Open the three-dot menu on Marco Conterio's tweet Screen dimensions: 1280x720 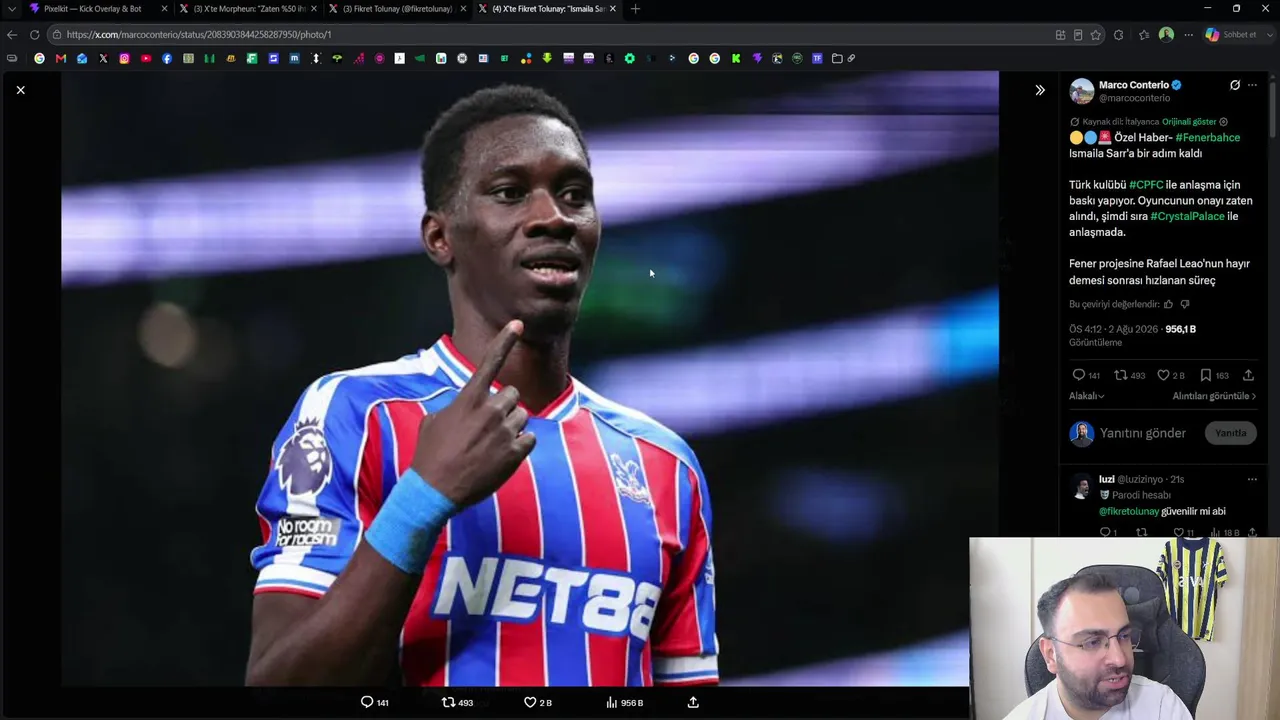[x=1252, y=85]
